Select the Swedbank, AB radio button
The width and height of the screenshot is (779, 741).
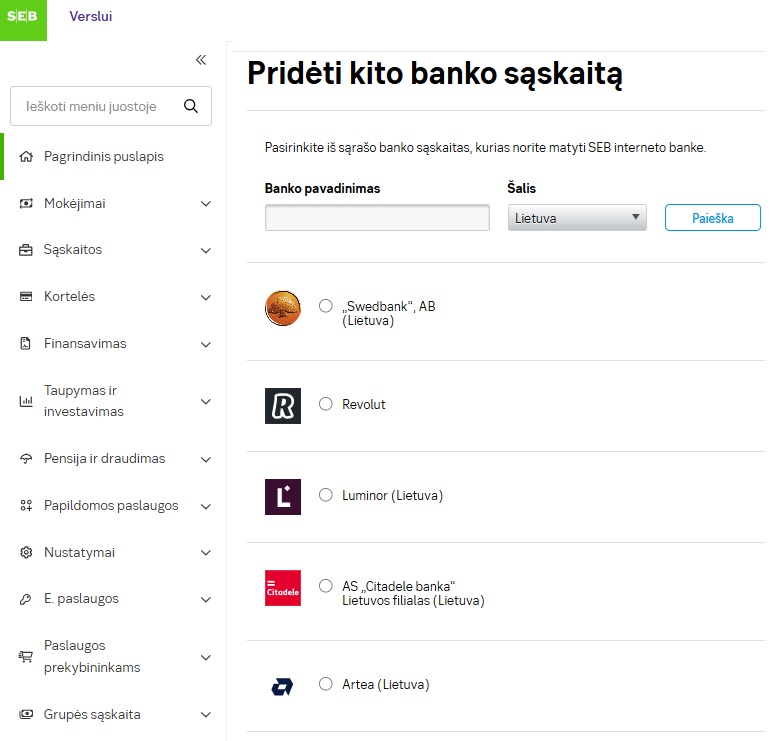click(326, 306)
